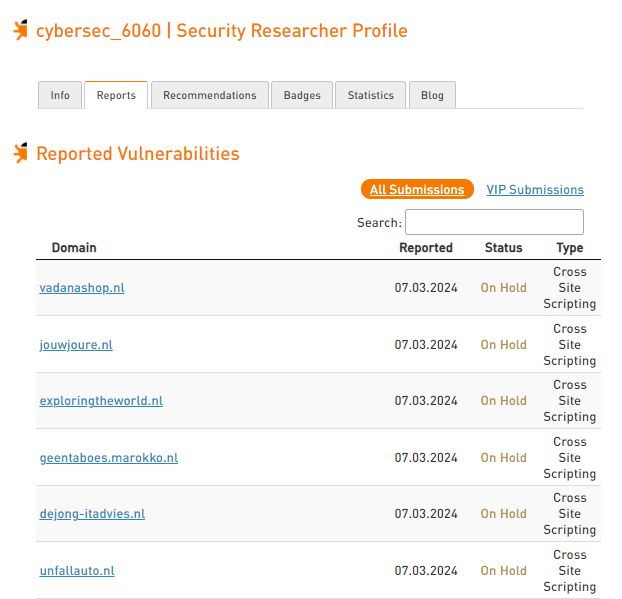
Task: Focus the Search input field
Action: click(494, 222)
